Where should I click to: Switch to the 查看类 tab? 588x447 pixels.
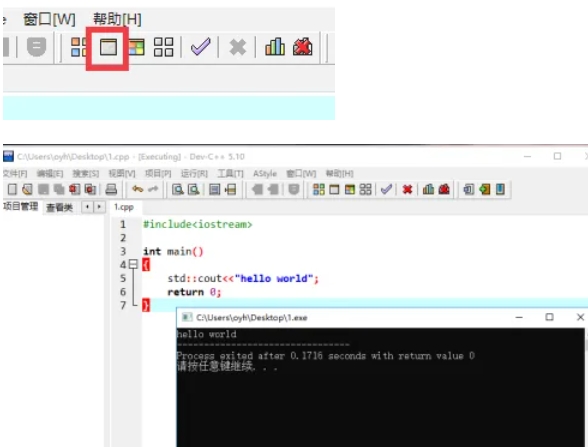tap(59, 207)
